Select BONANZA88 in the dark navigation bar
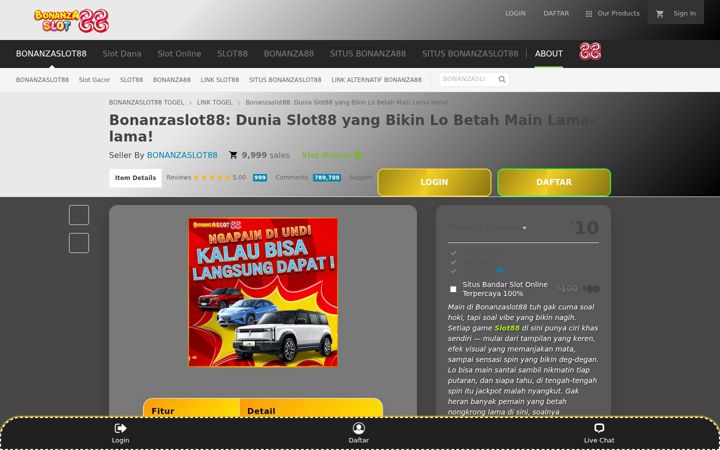The image size is (720, 450). (289, 54)
